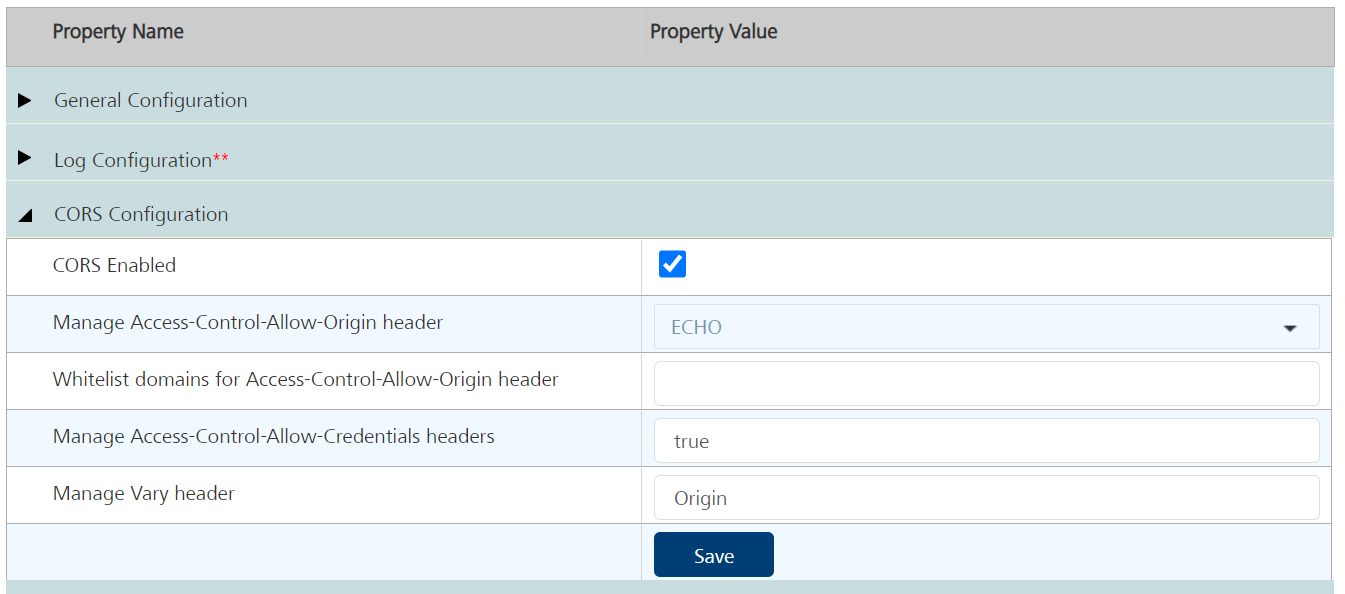Viewport: 1345px width, 594px height.
Task: Collapse the CORS Configuration triangle arrow
Action: 25,215
